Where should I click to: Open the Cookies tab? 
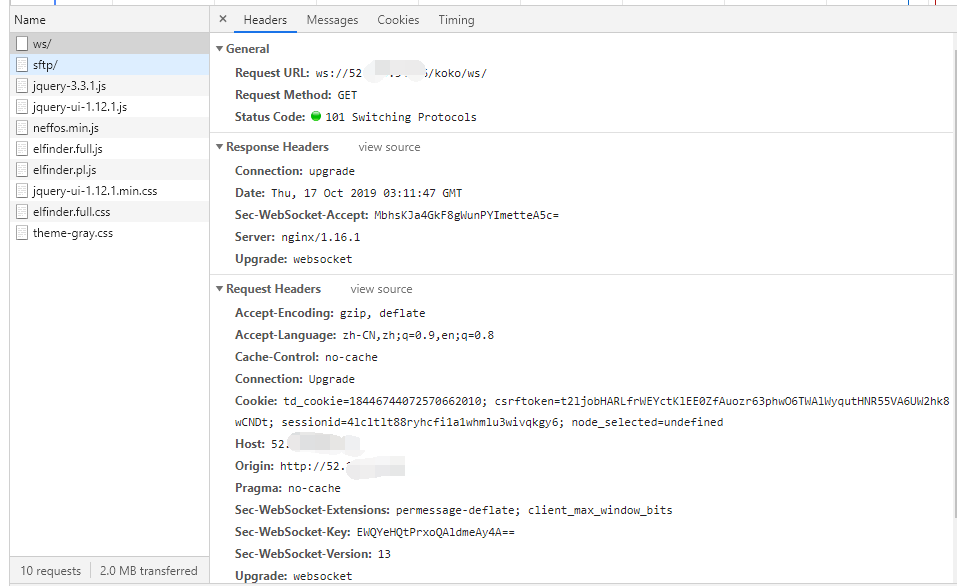coord(398,20)
